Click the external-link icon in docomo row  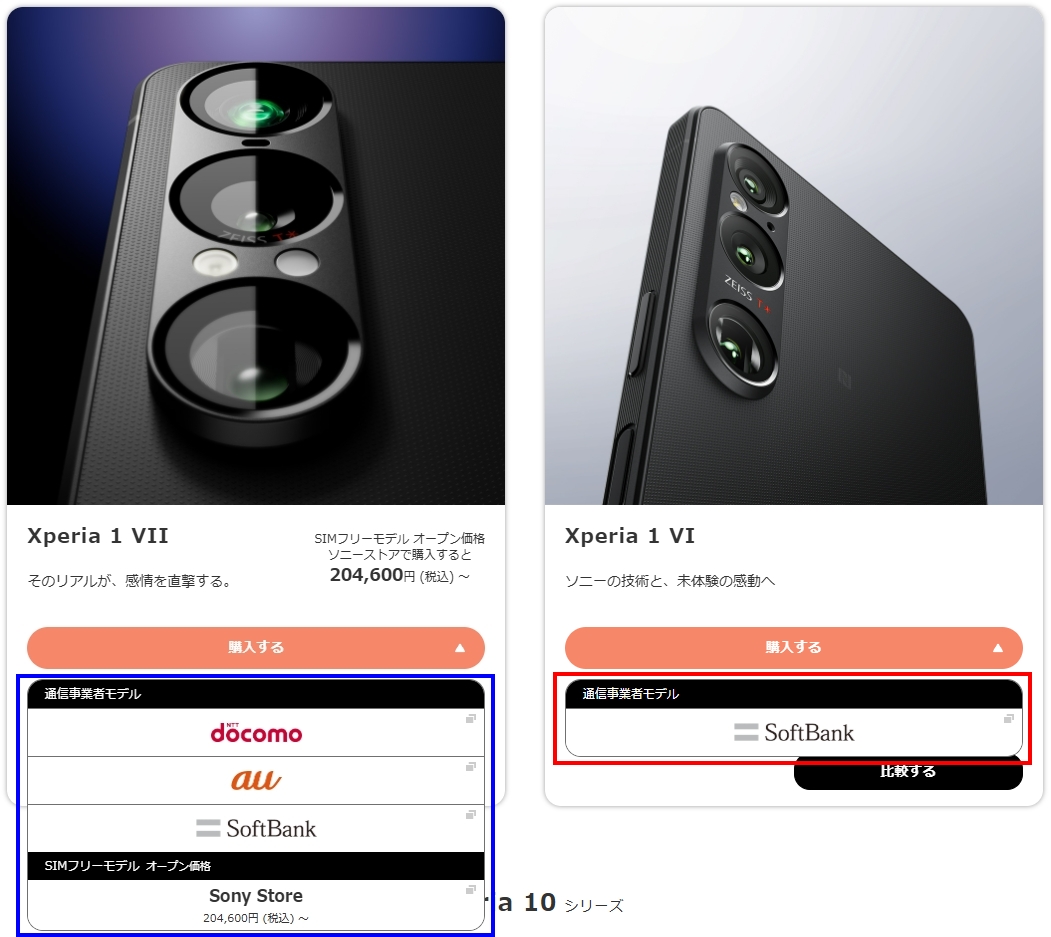pos(471,719)
